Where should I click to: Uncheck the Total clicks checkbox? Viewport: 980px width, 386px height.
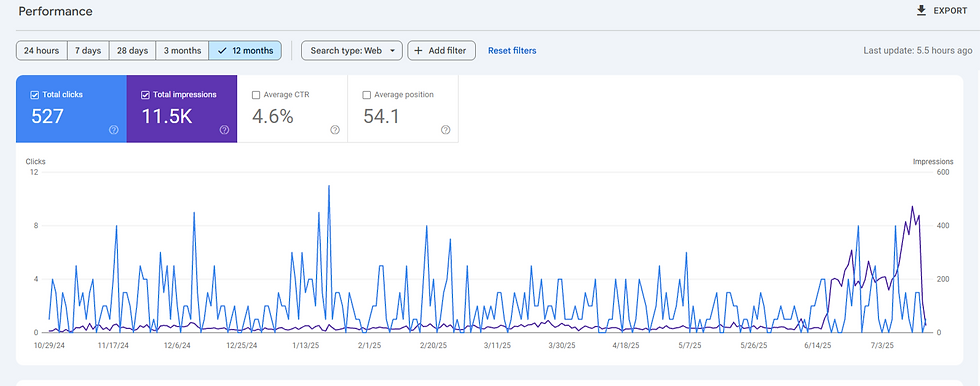(34, 95)
